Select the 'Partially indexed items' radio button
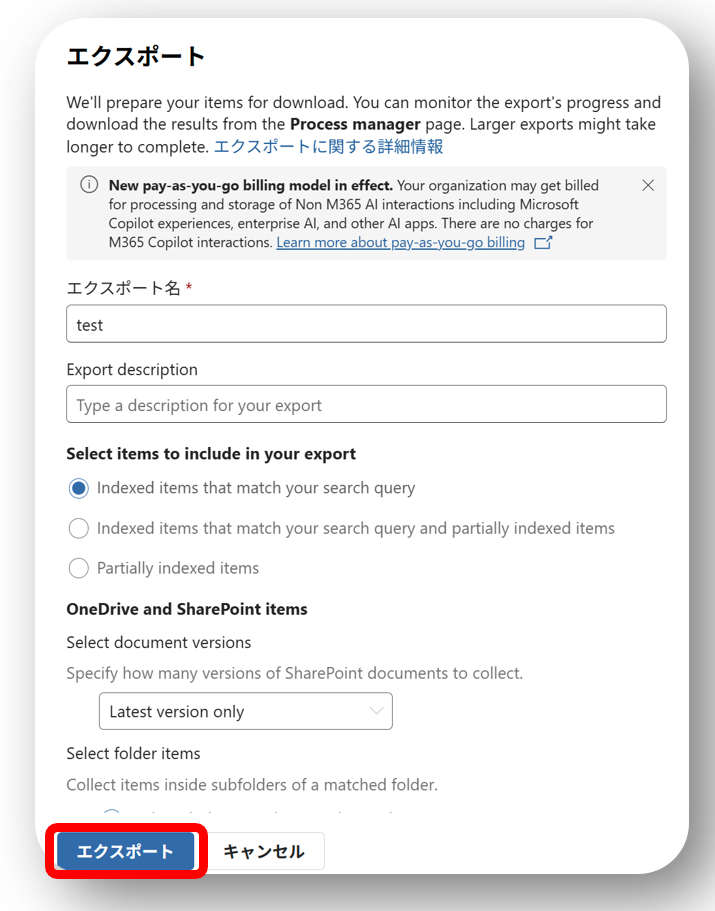The width and height of the screenshot is (715, 911). (x=79, y=568)
